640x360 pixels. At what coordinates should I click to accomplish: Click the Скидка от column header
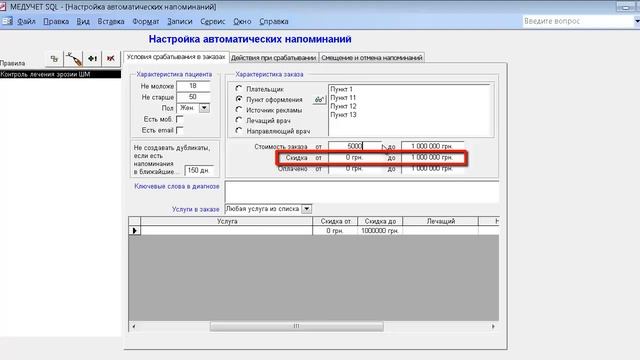click(335, 221)
